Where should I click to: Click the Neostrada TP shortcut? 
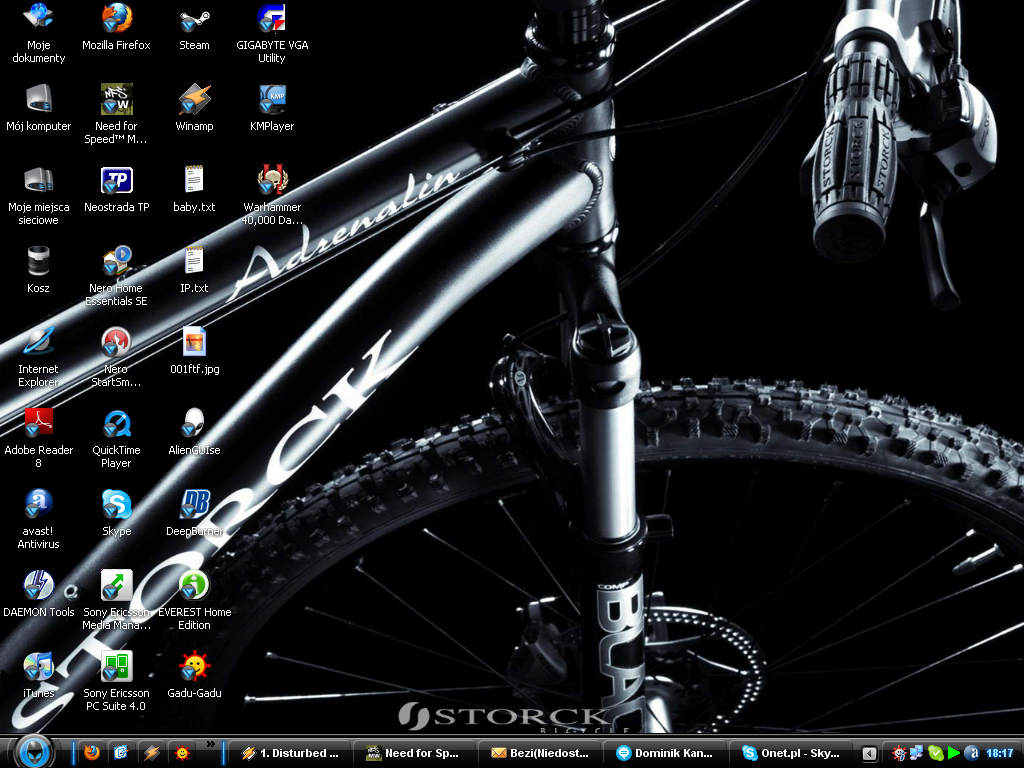[116, 189]
